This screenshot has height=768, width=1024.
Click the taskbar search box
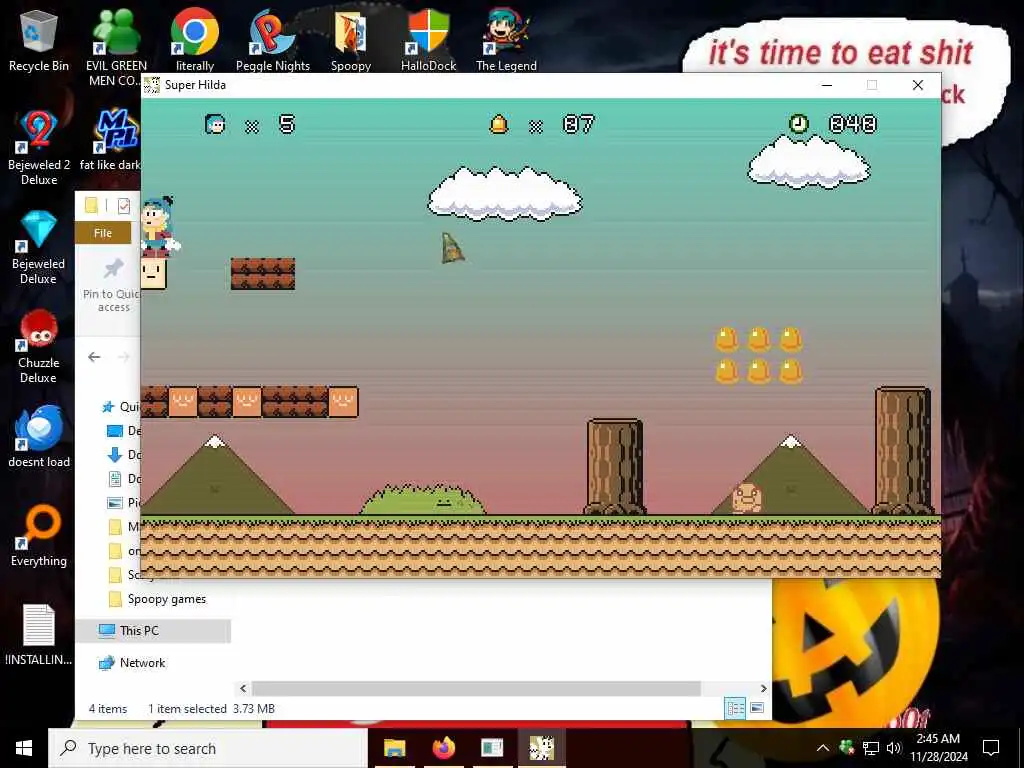tap(208, 748)
